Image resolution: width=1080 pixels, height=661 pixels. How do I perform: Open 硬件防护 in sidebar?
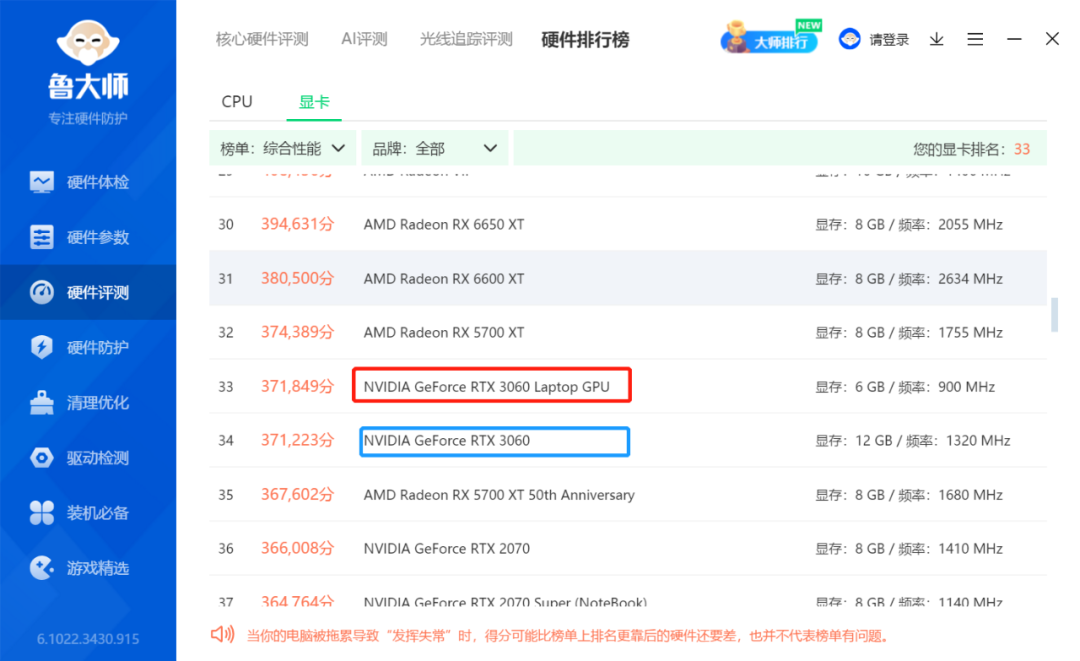pyautogui.click(x=88, y=347)
